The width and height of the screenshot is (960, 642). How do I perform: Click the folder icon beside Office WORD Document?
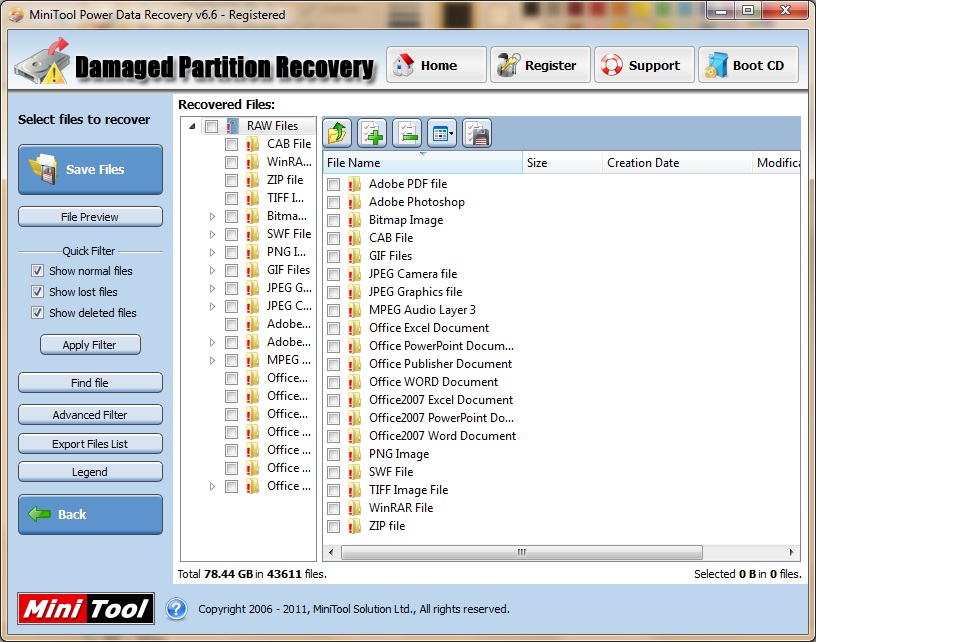354,382
